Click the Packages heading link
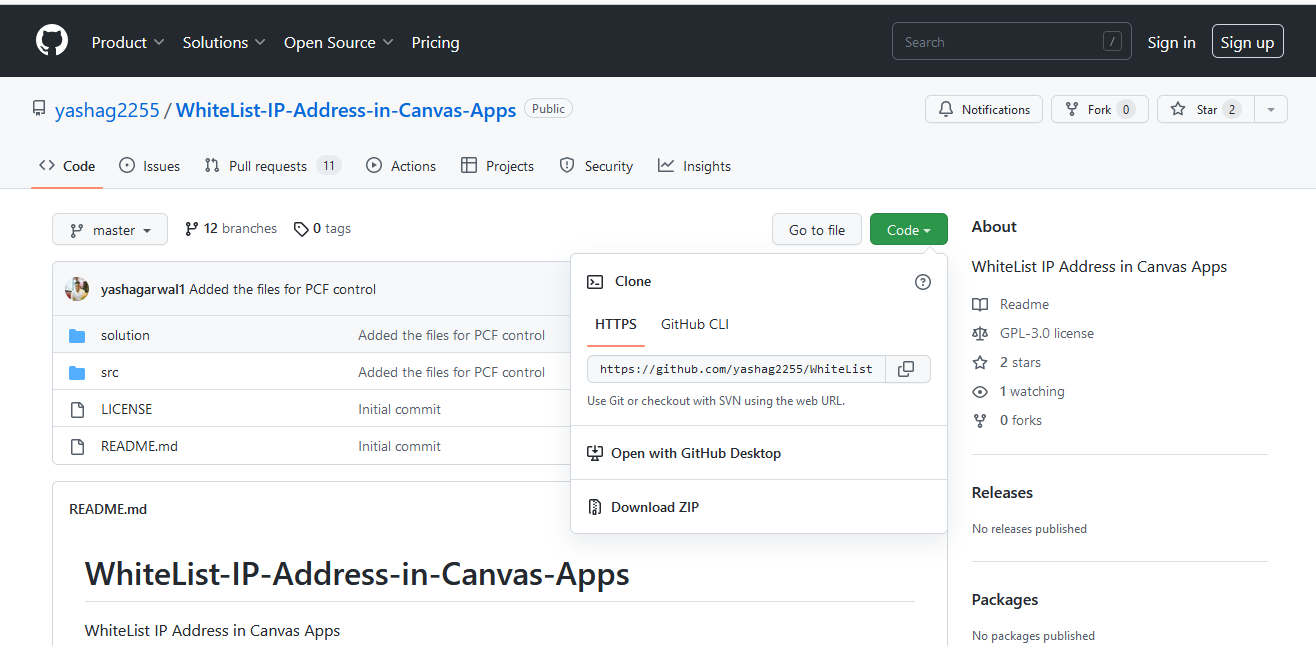This screenshot has width=1316, height=646. [1005, 599]
